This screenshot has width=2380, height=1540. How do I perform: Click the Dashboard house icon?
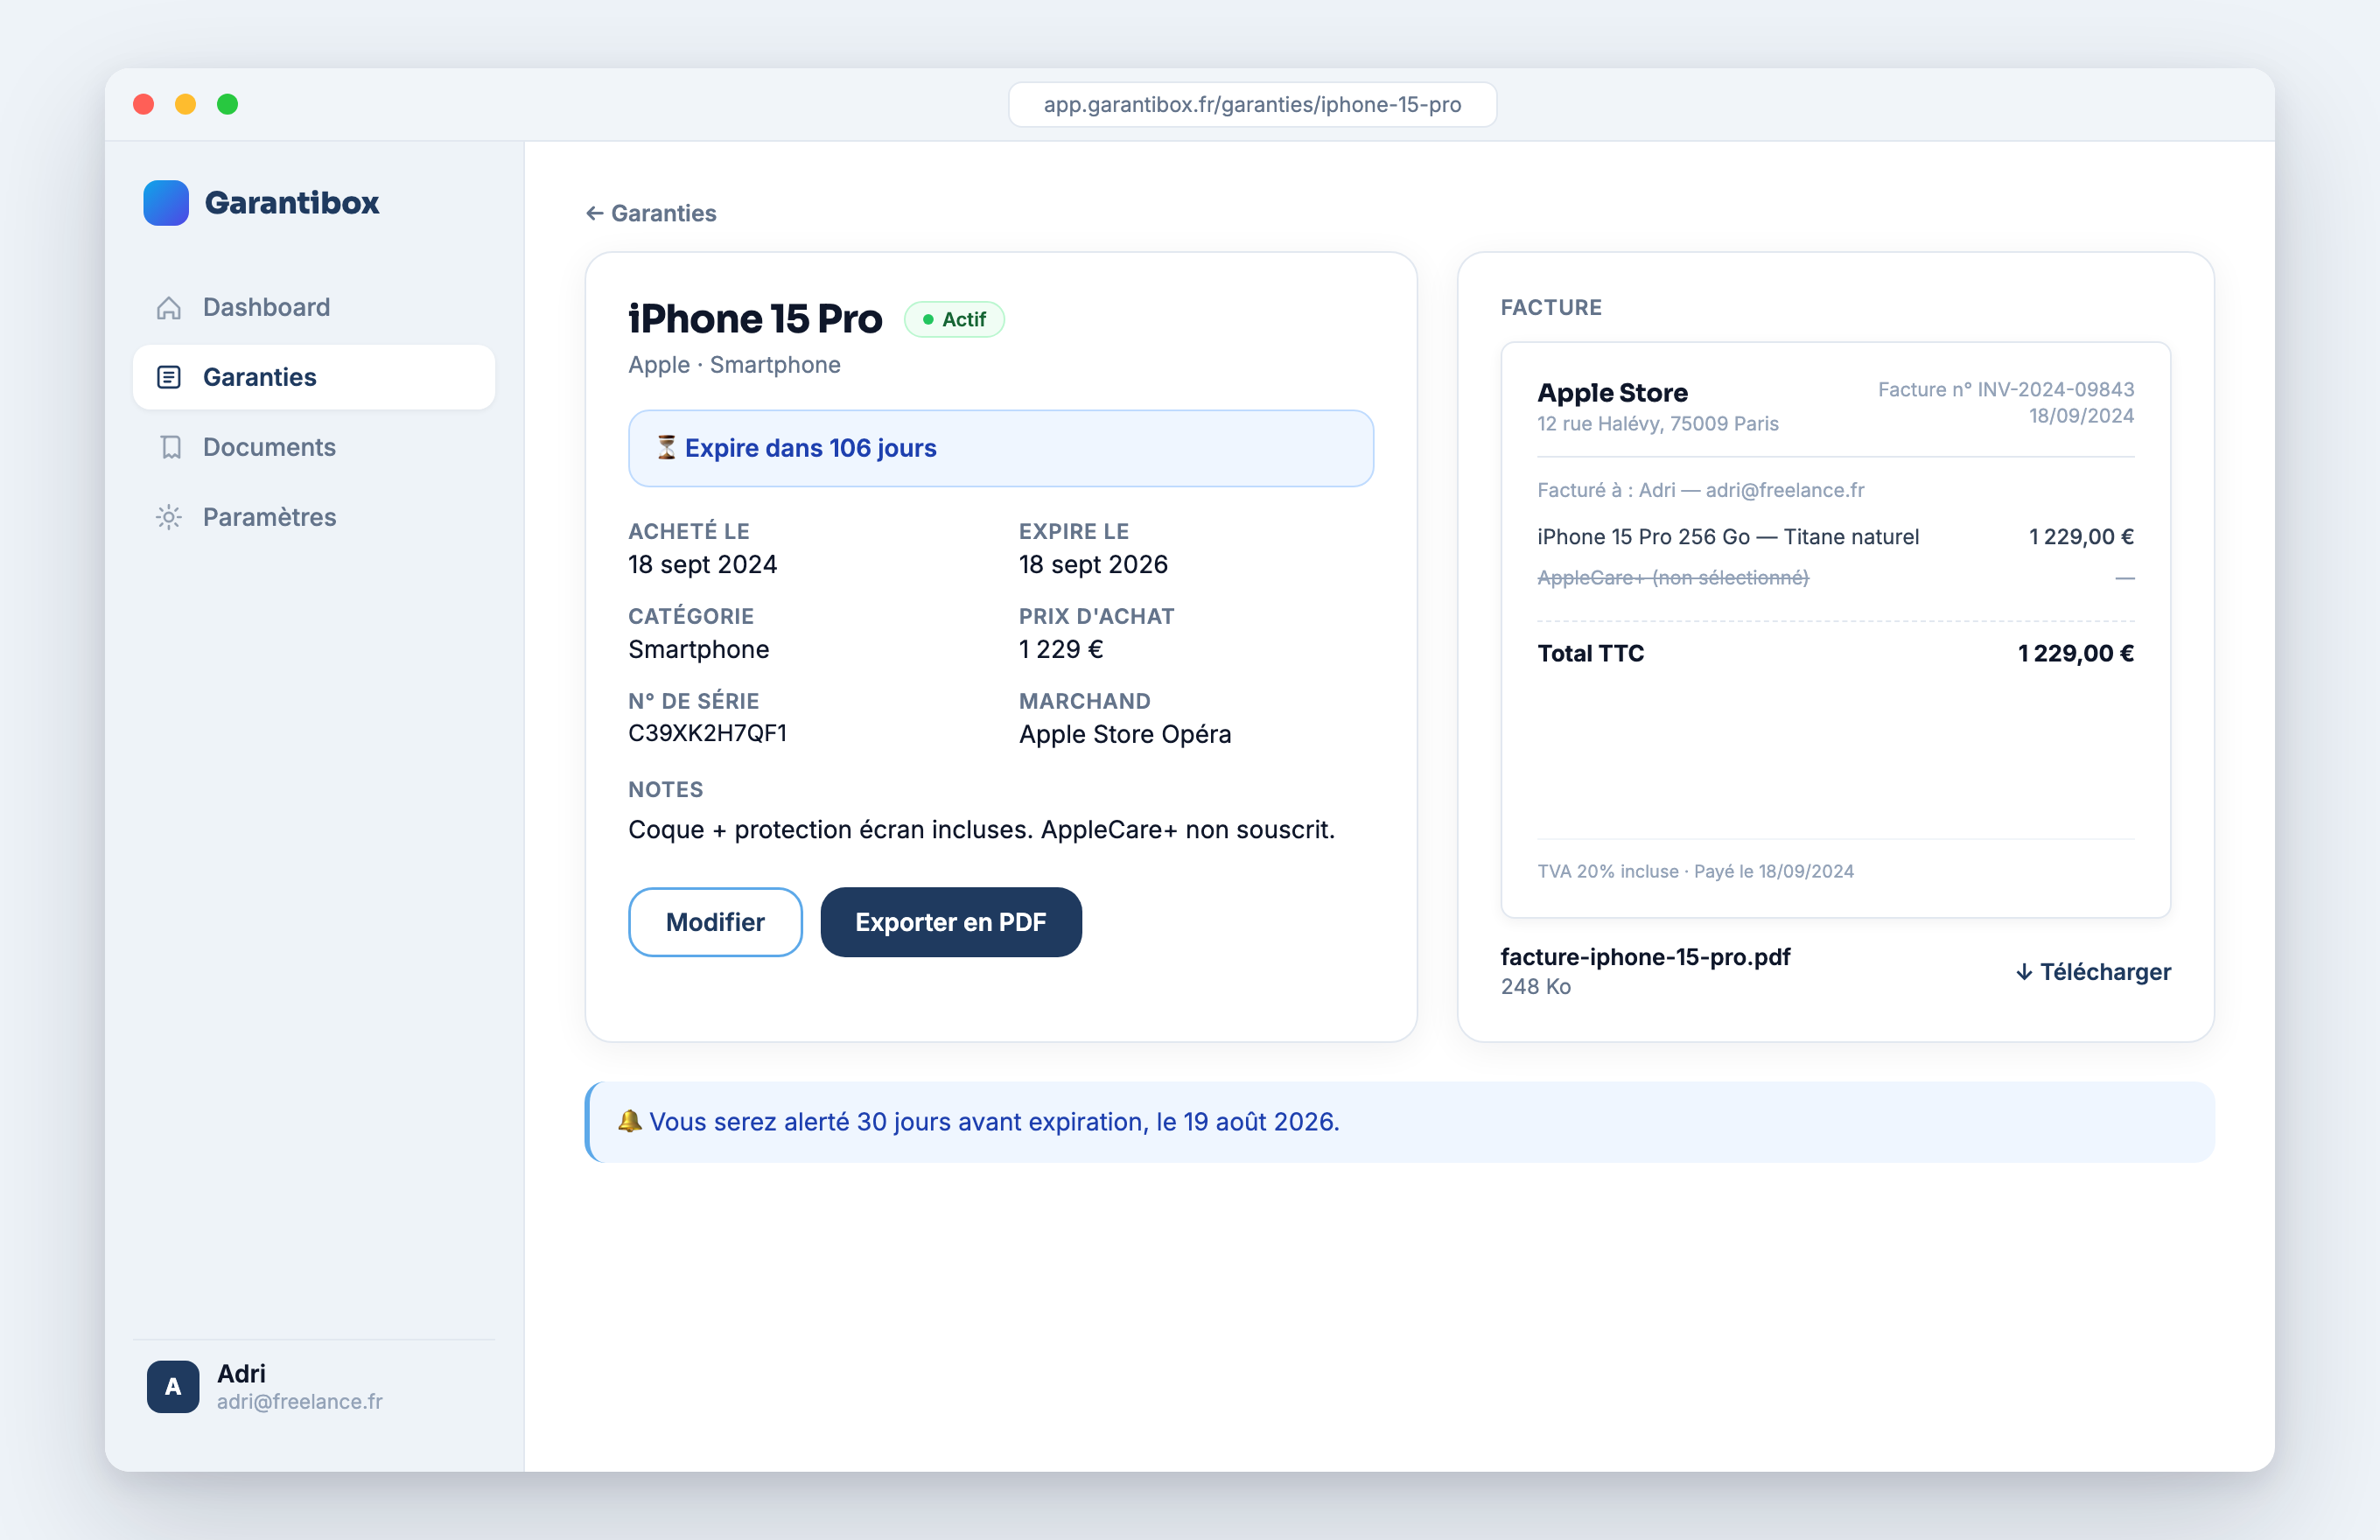coord(169,308)
